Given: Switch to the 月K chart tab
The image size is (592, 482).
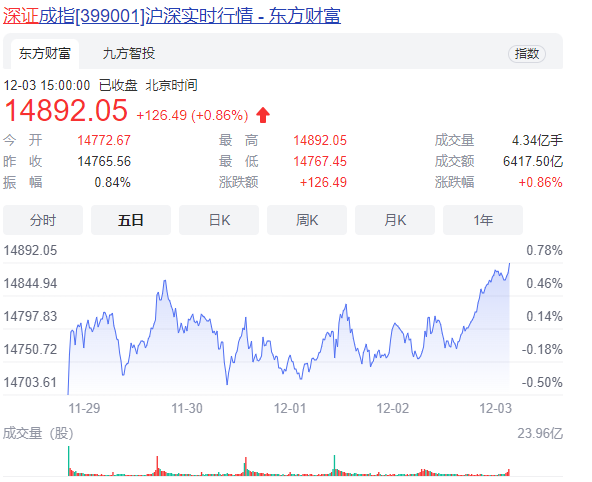Looking at the screenshot, I should (x=395, y=220).
